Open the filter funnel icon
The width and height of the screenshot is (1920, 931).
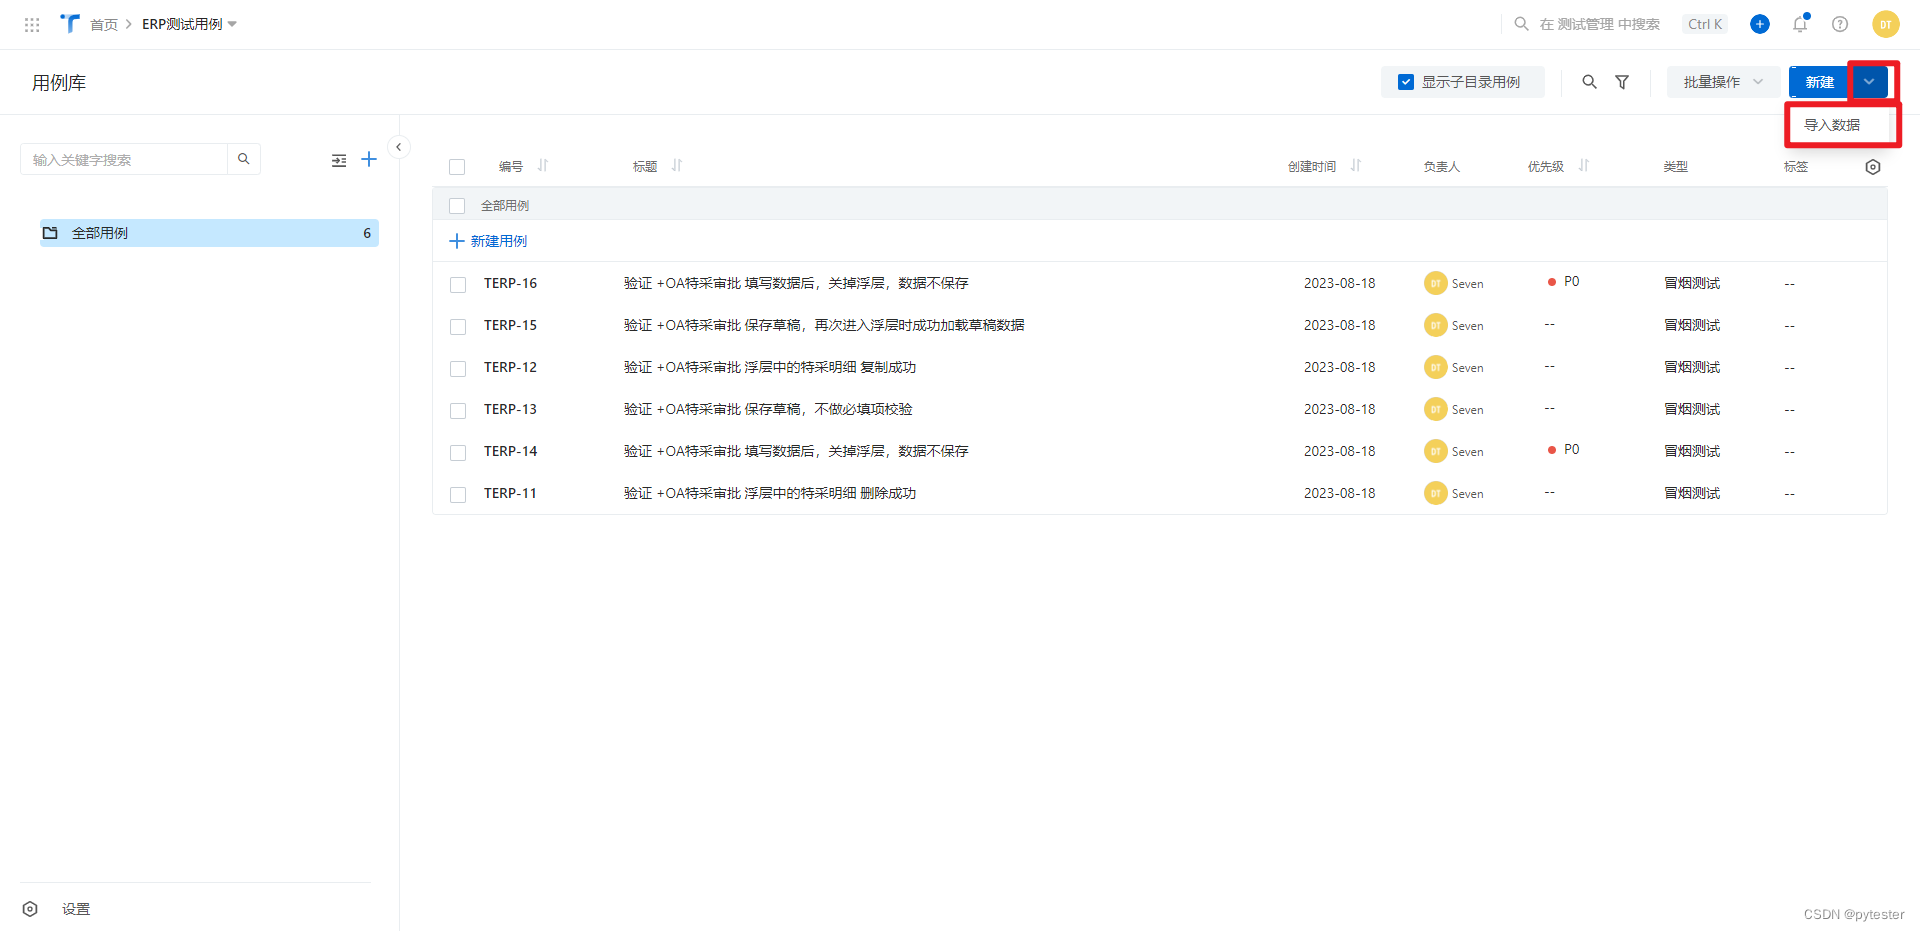point(1622,82)
